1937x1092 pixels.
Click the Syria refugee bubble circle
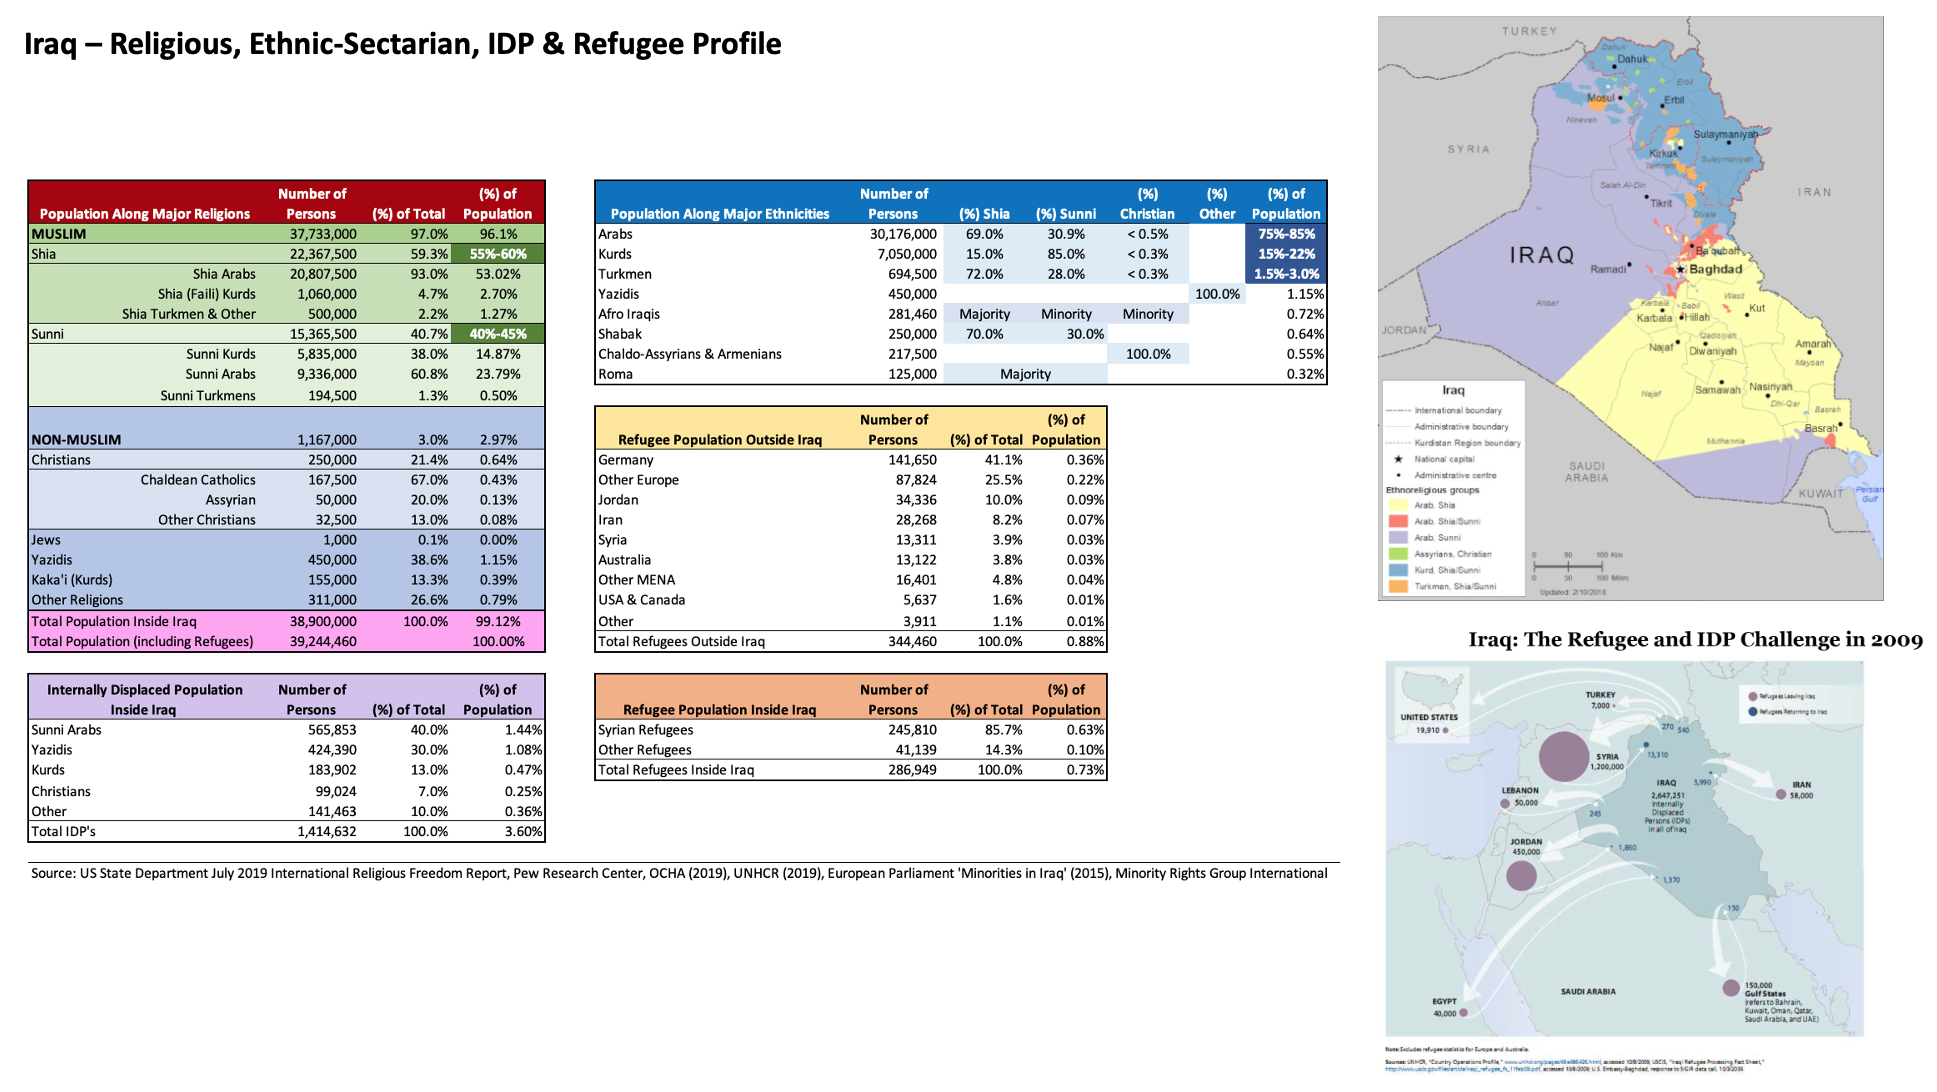(x=1564, y=756)
